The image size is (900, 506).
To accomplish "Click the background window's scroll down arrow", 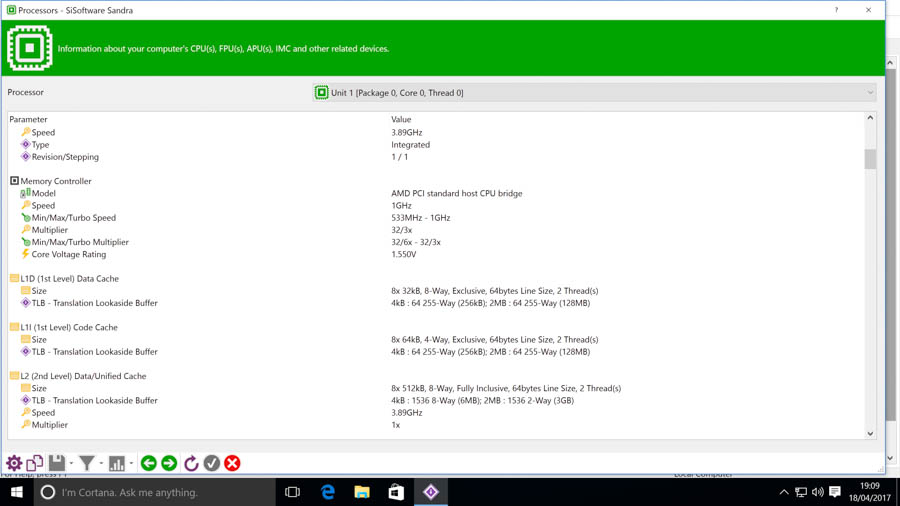I will click(x=890, y=458).
